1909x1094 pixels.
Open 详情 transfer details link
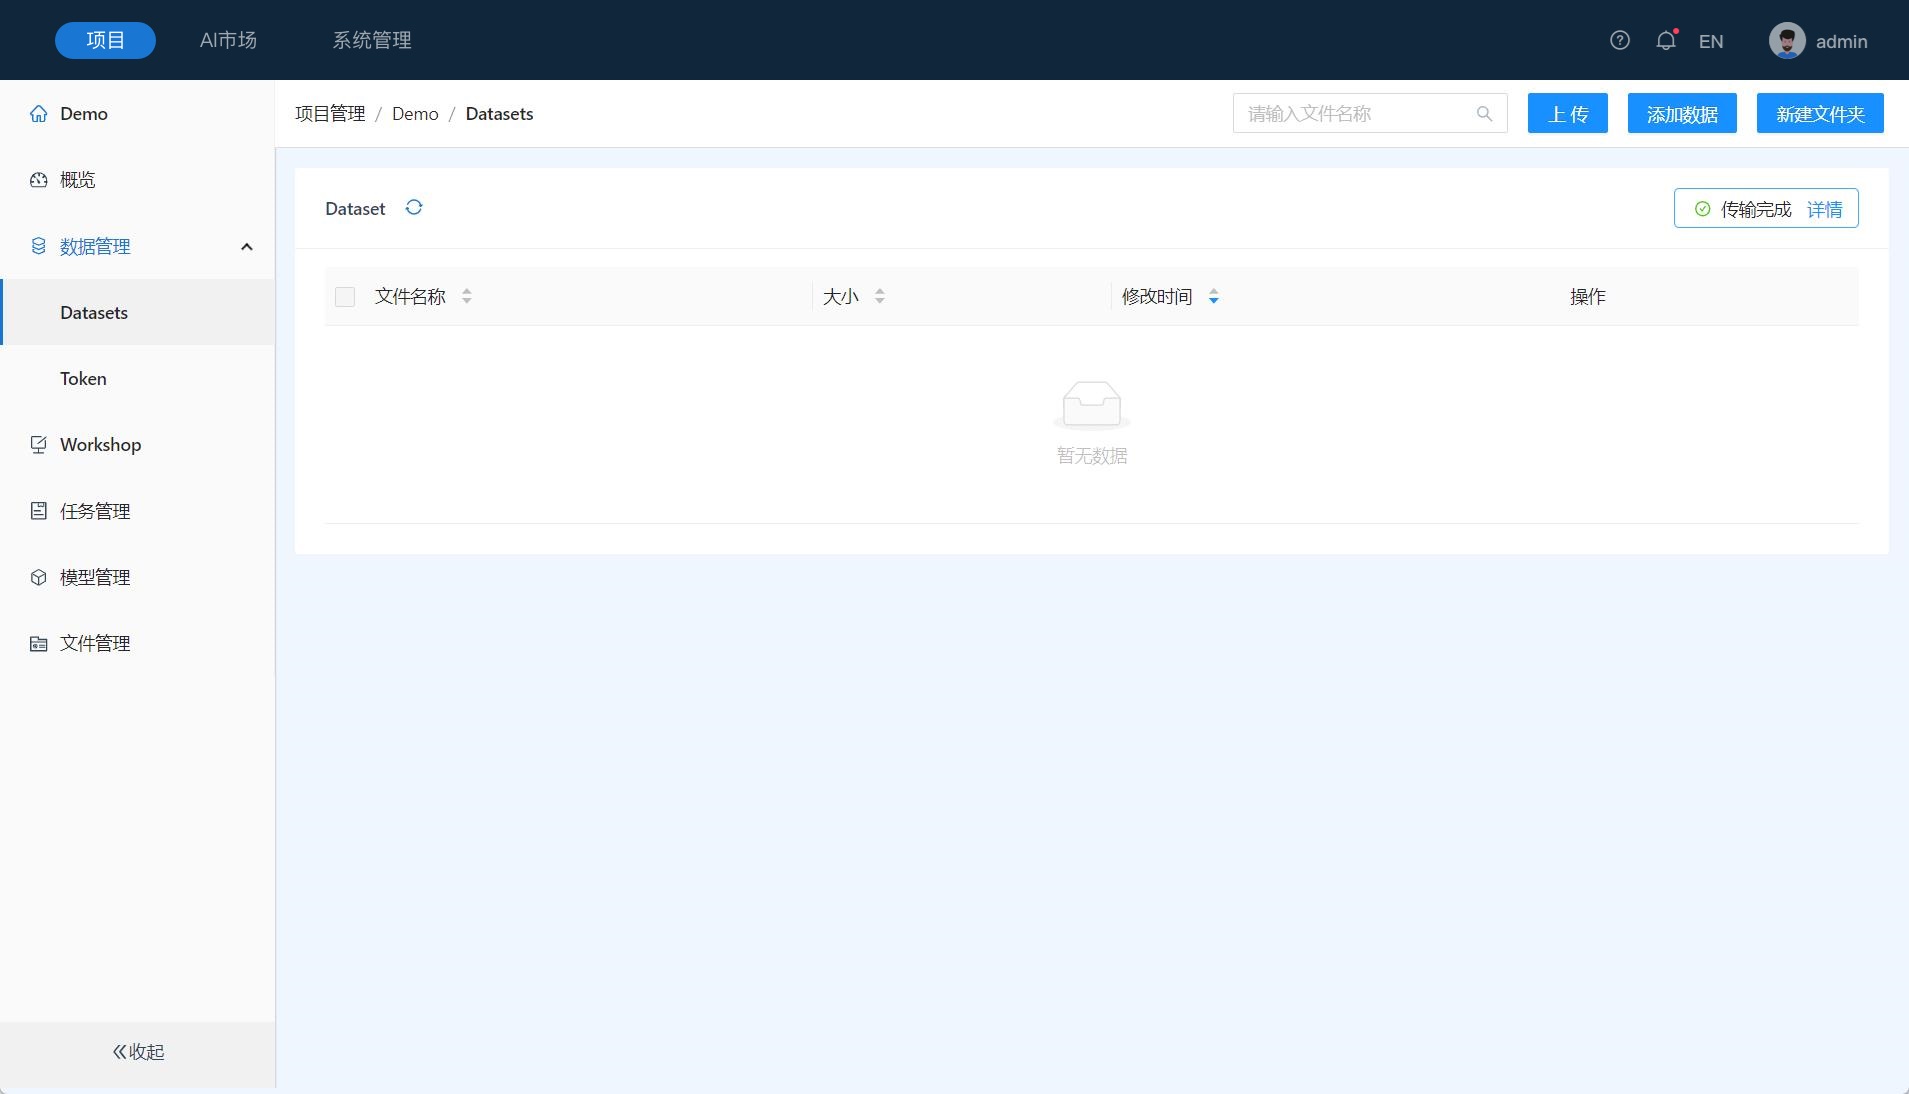click(1824, 209)
